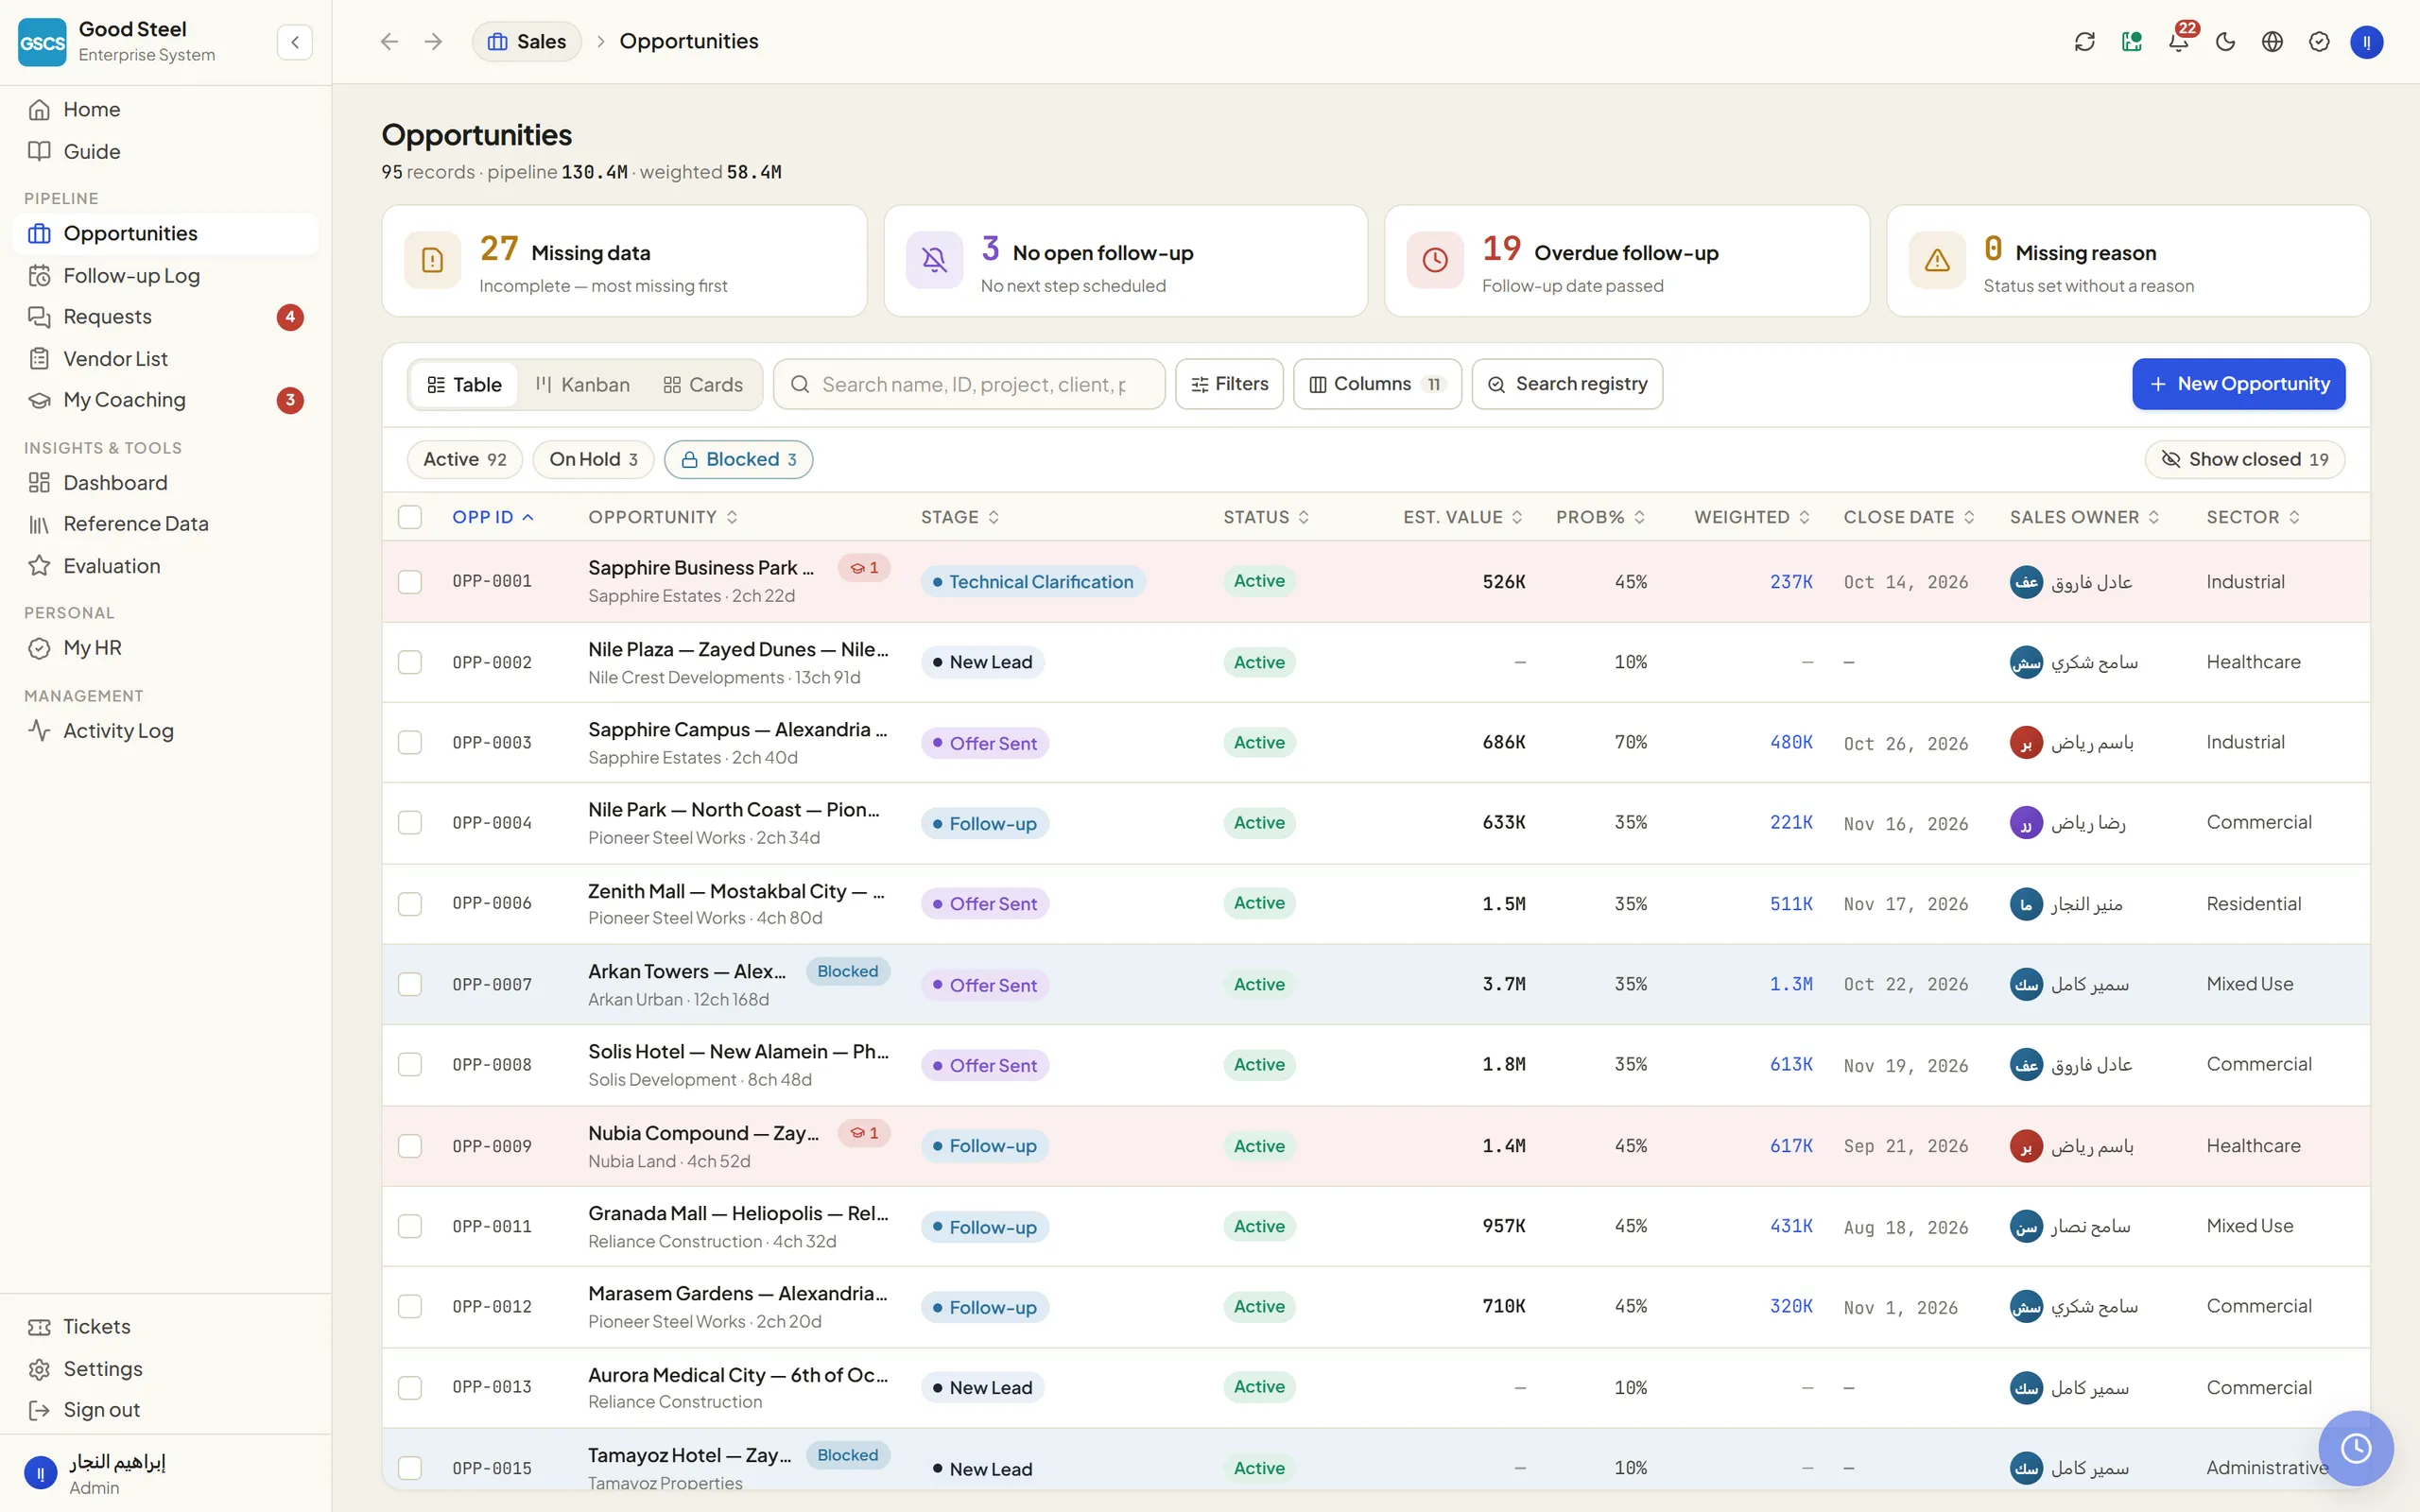Collapse the sidebar with chevron button

(295, 42)
